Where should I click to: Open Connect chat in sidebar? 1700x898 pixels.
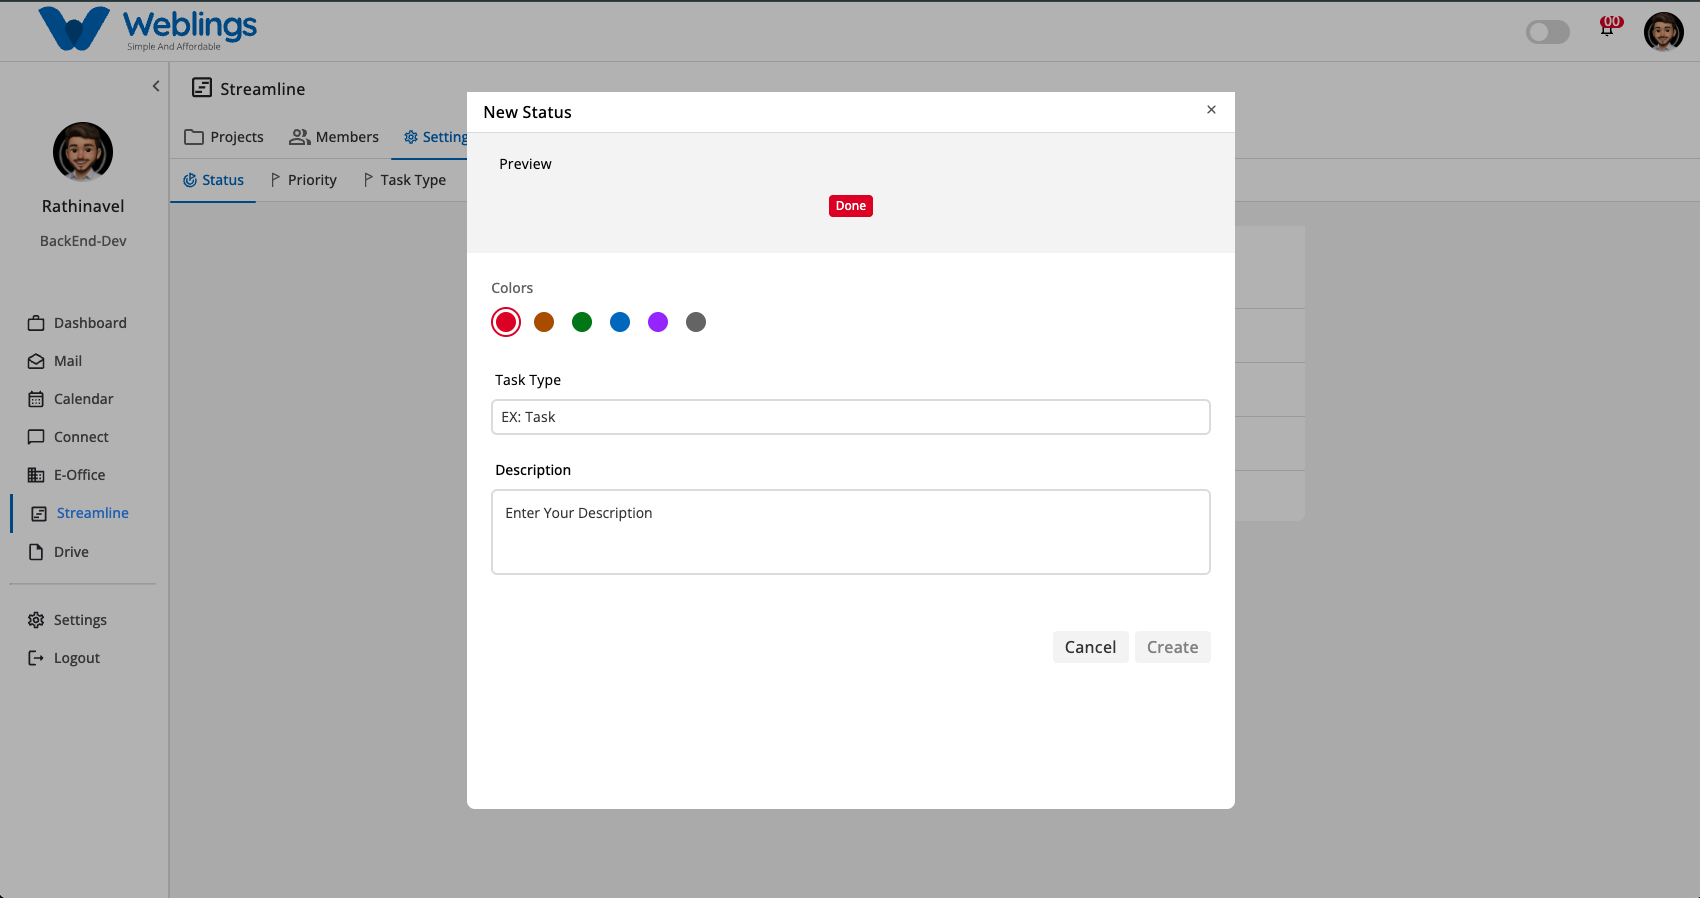click(x=68, y=437)
